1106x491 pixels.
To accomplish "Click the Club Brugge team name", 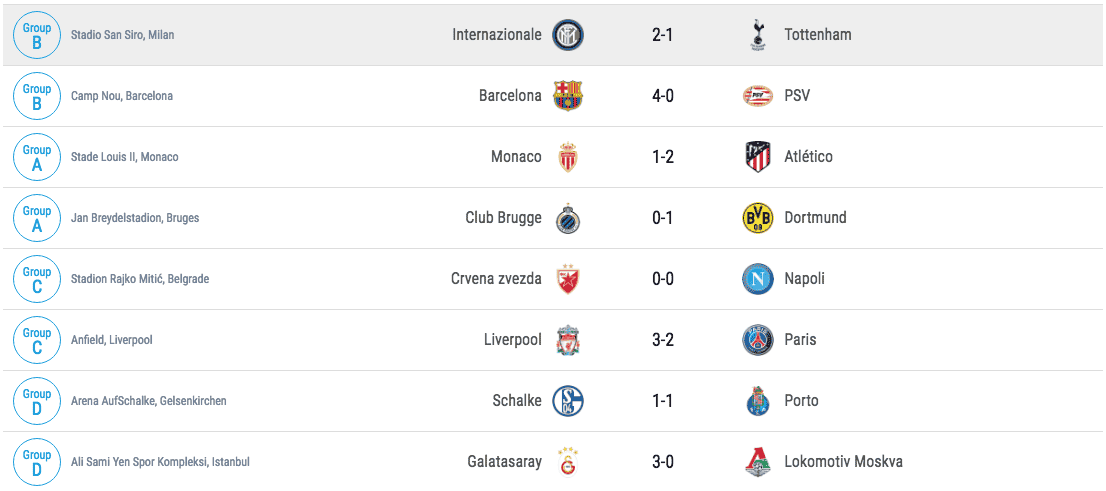I will [x=503, y=218].
